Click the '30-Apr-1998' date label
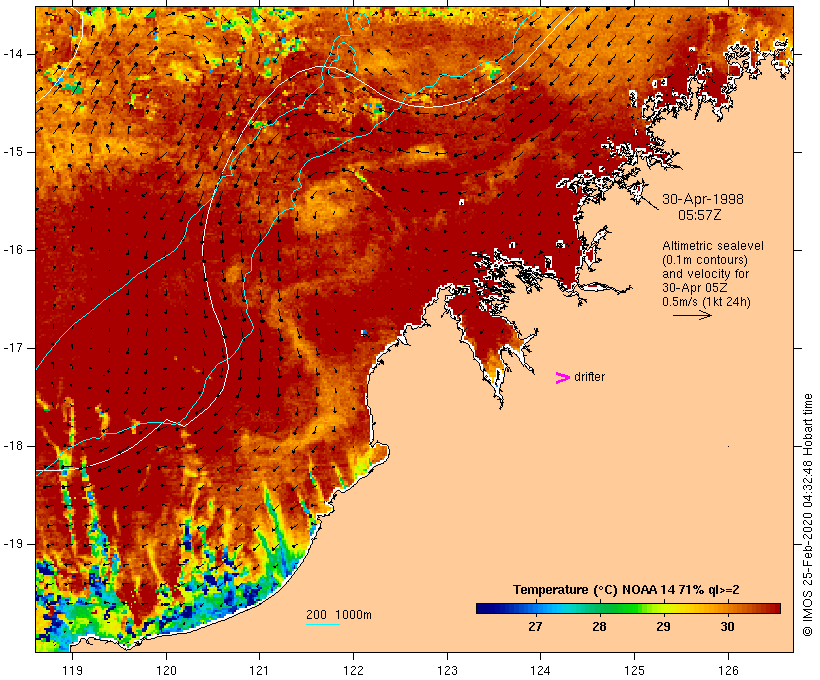This screenshot has height=680, width=820. pos(703,199)
